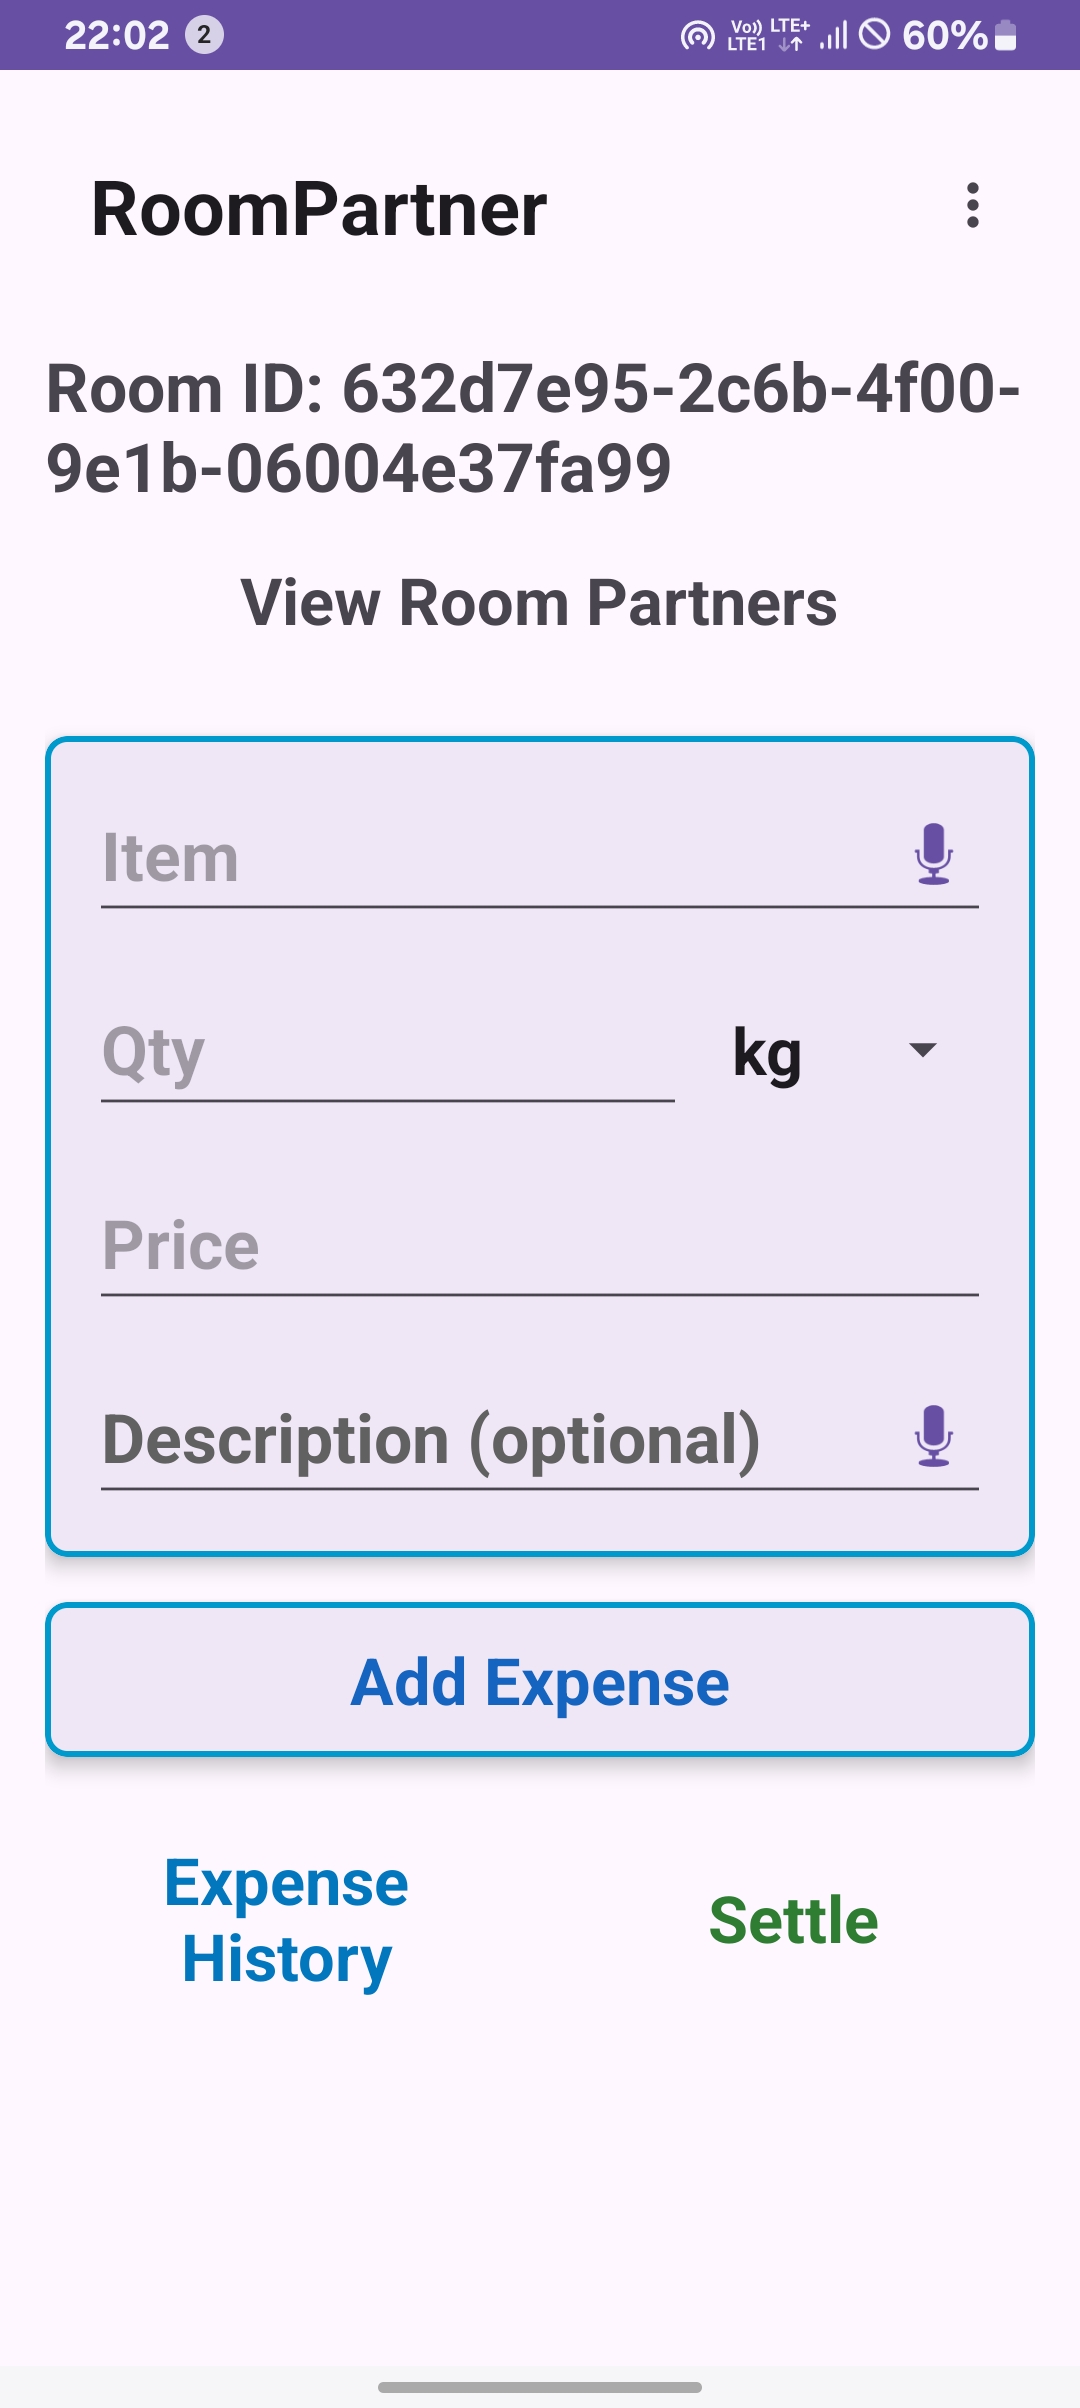The width and height of the screenshot is (1080, 2408).
Task: Tap the RoomPartner app title
Action: pos(319,209)
